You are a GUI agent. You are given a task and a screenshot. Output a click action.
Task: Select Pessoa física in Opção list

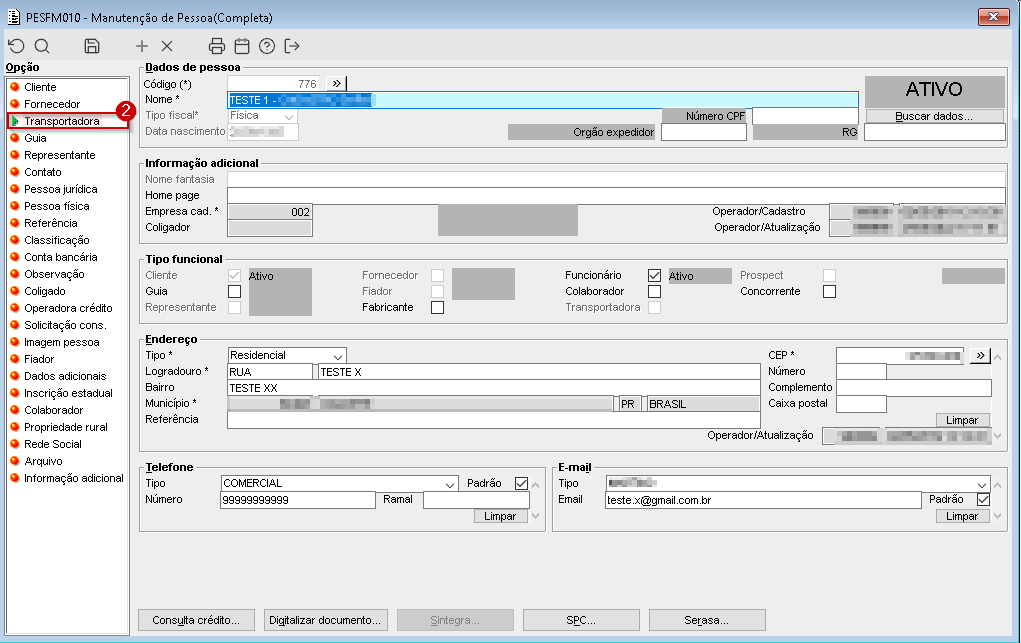57,206
